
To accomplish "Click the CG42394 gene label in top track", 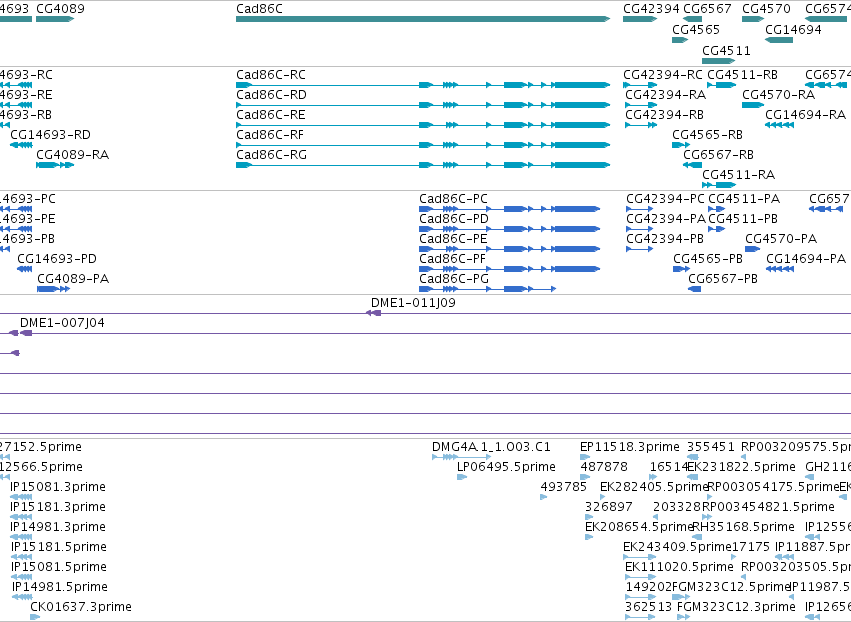I will pyautogui.click(x=651, y=9).
